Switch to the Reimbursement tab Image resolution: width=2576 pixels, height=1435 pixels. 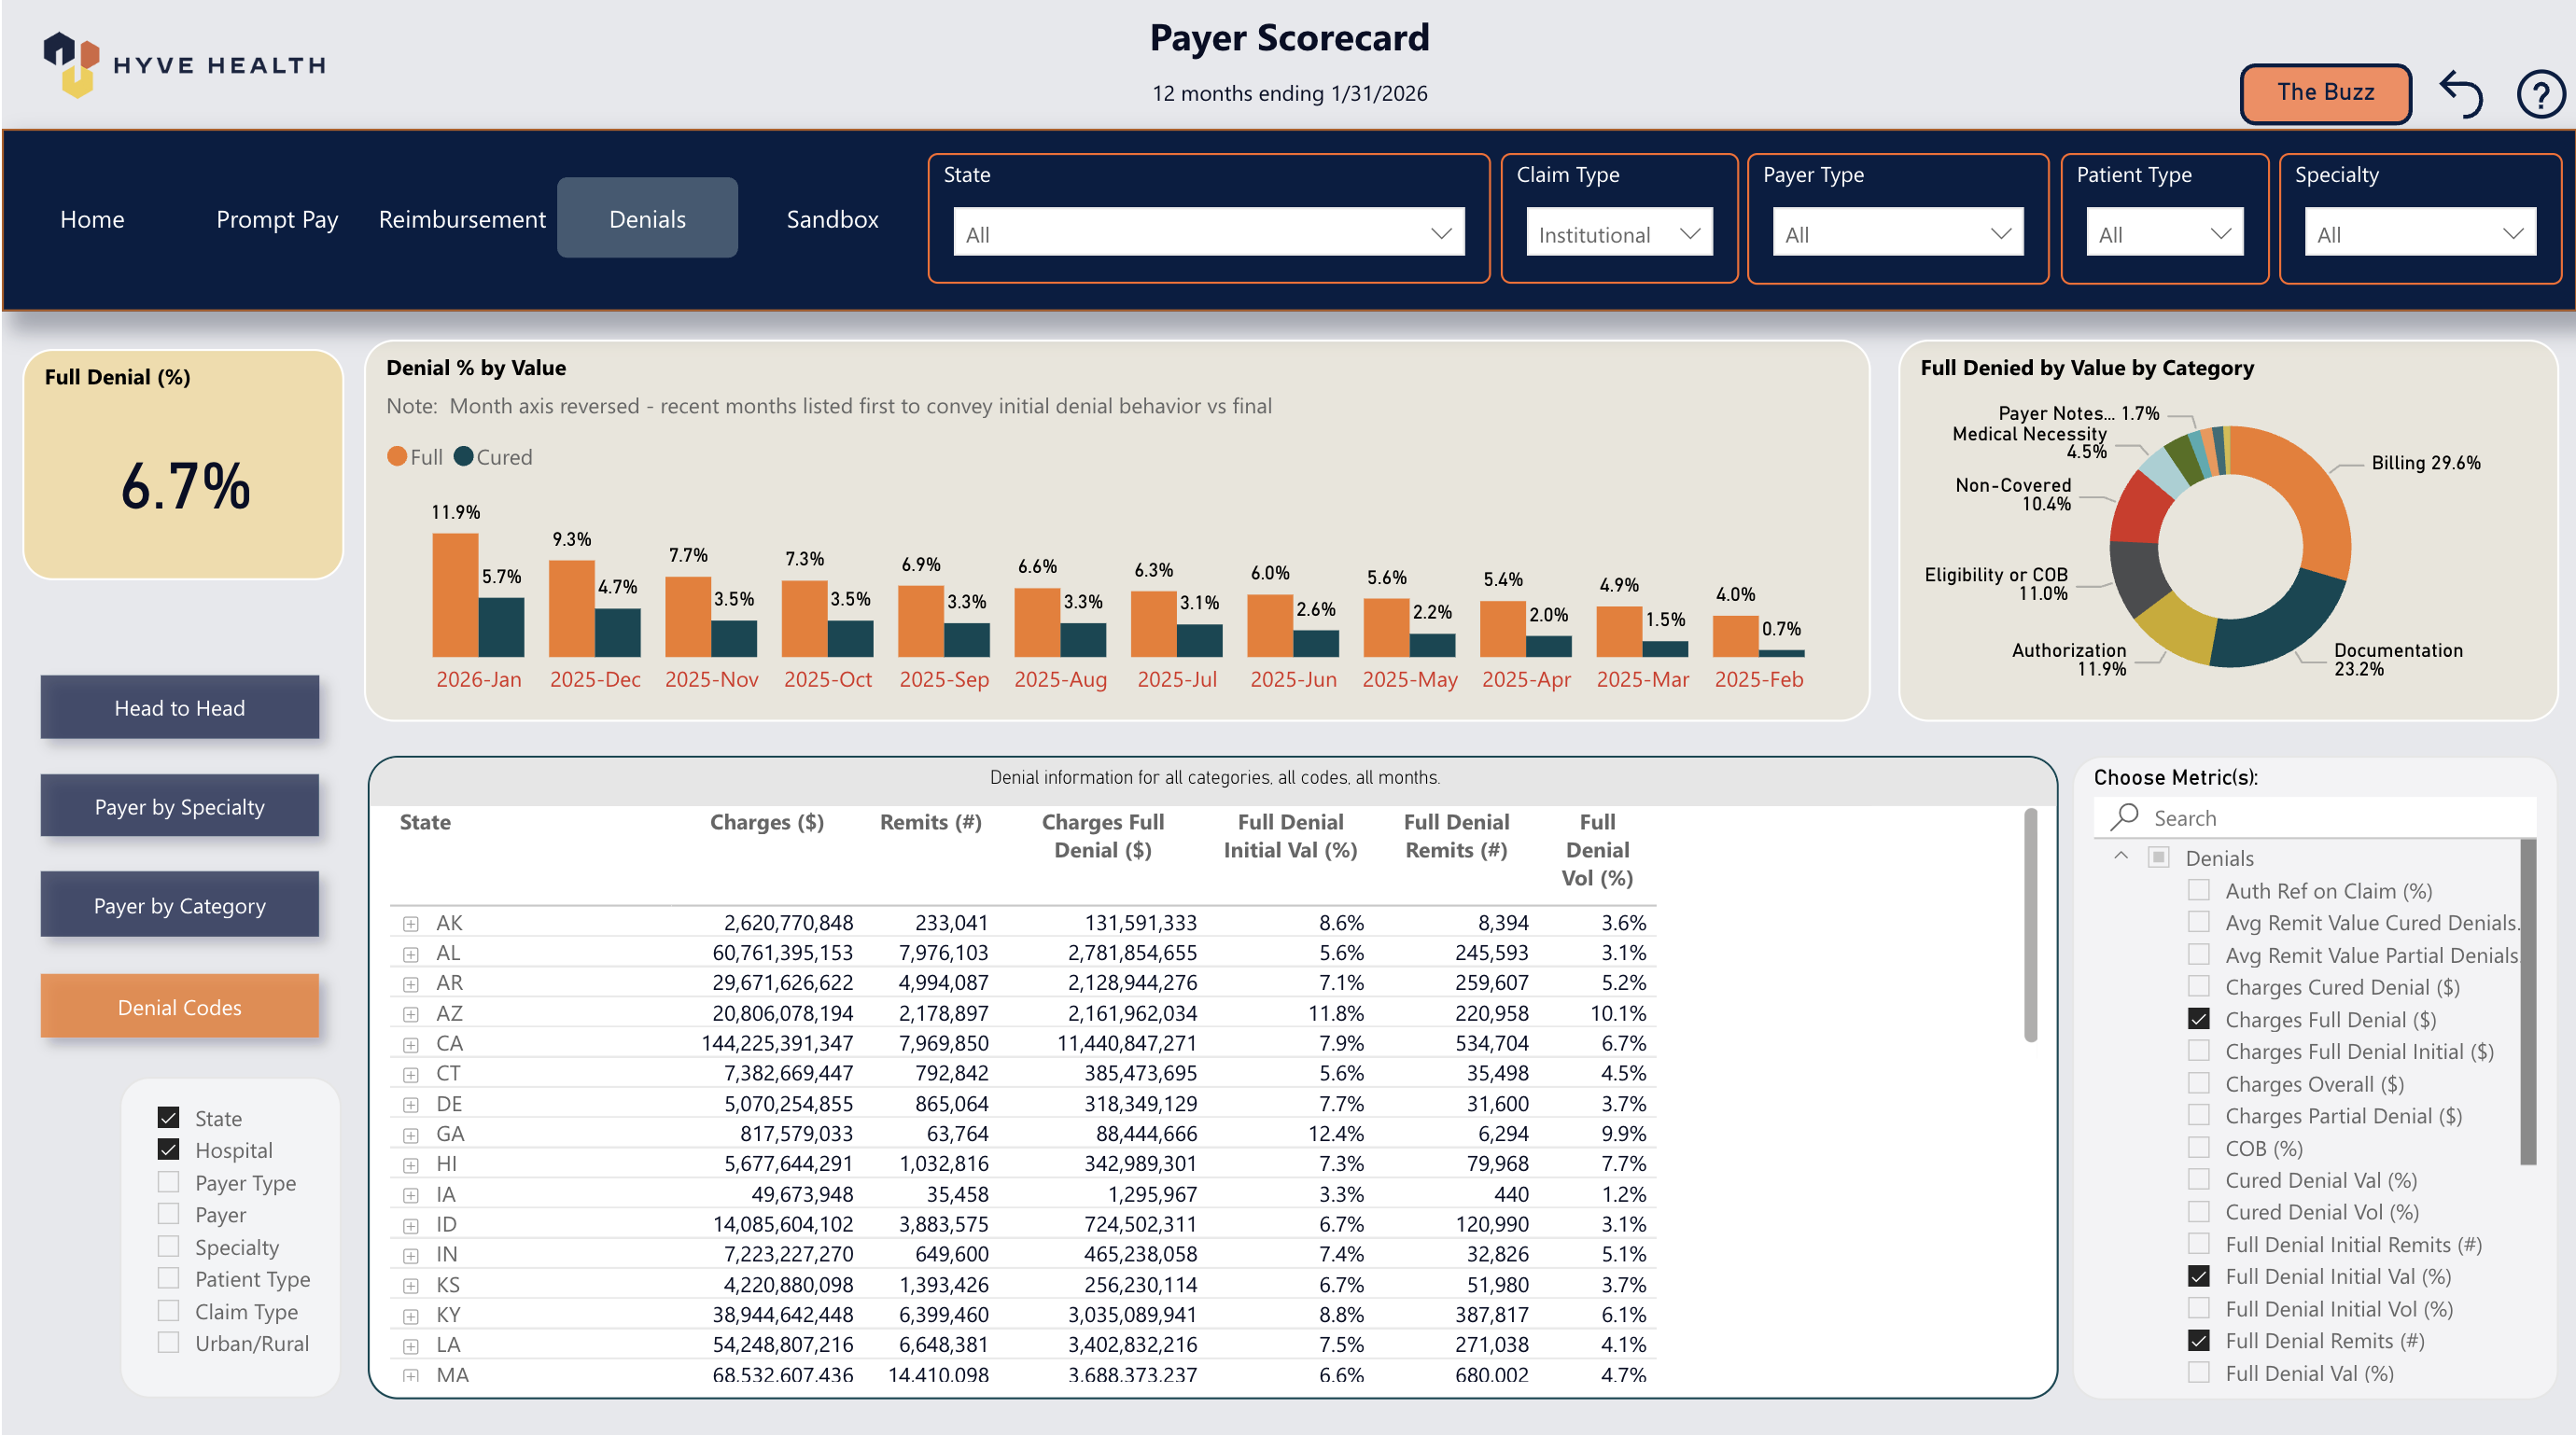(462, 219)
